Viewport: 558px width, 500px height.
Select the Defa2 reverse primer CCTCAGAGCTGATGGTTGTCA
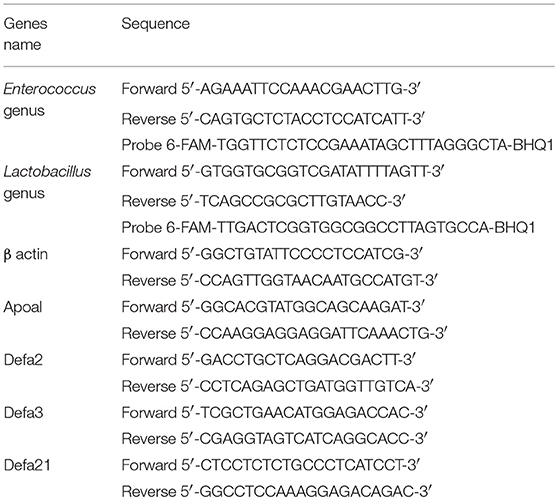tap(277, 386)
